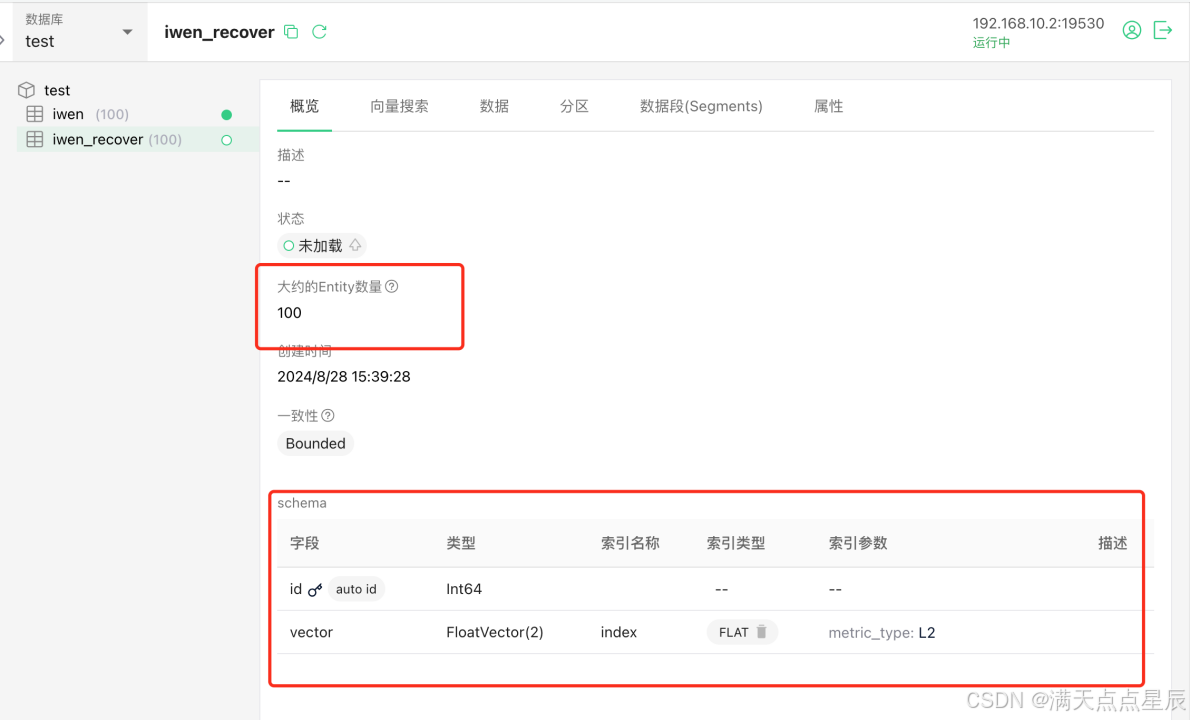Click the entity count value 100
The image size is (1190, 720).
289,313
